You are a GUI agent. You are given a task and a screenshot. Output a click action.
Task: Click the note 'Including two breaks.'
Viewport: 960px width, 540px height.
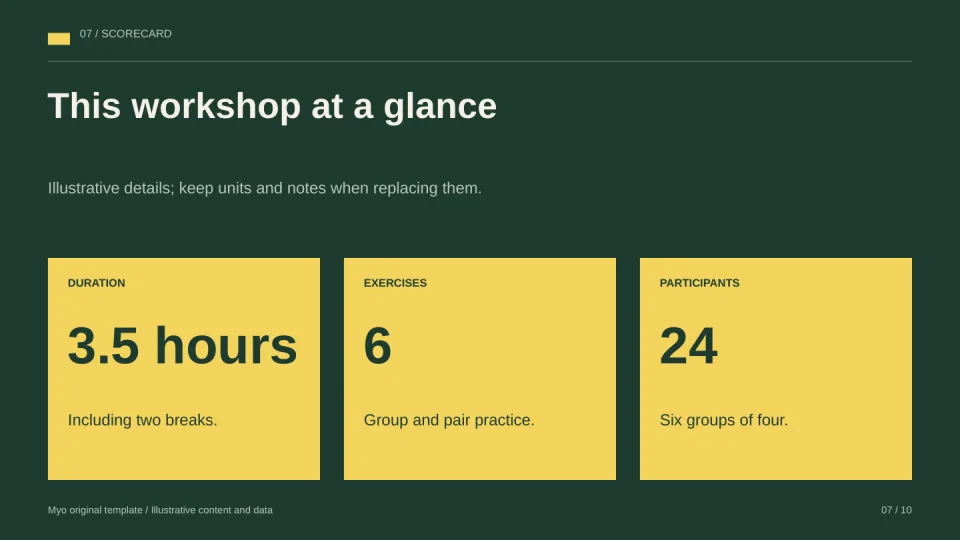[x=142, y=420]
